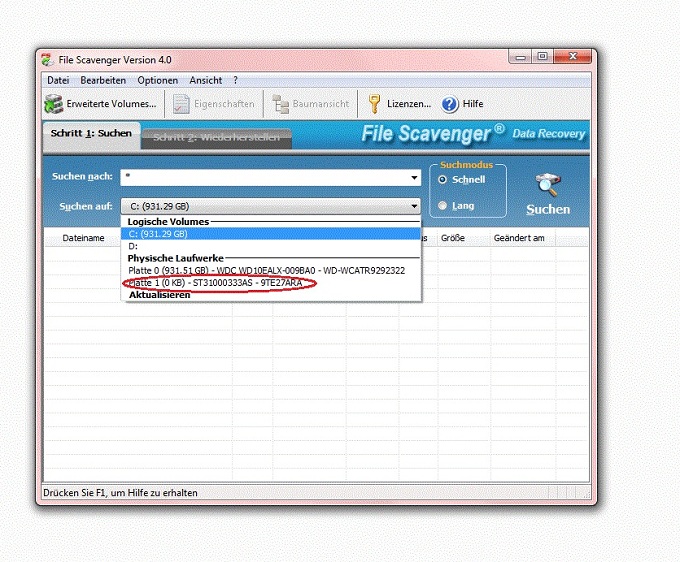Click the Eigenschaften toolbar icon
680x562 pixels.
pyautogui.click(x=181, y=104)
